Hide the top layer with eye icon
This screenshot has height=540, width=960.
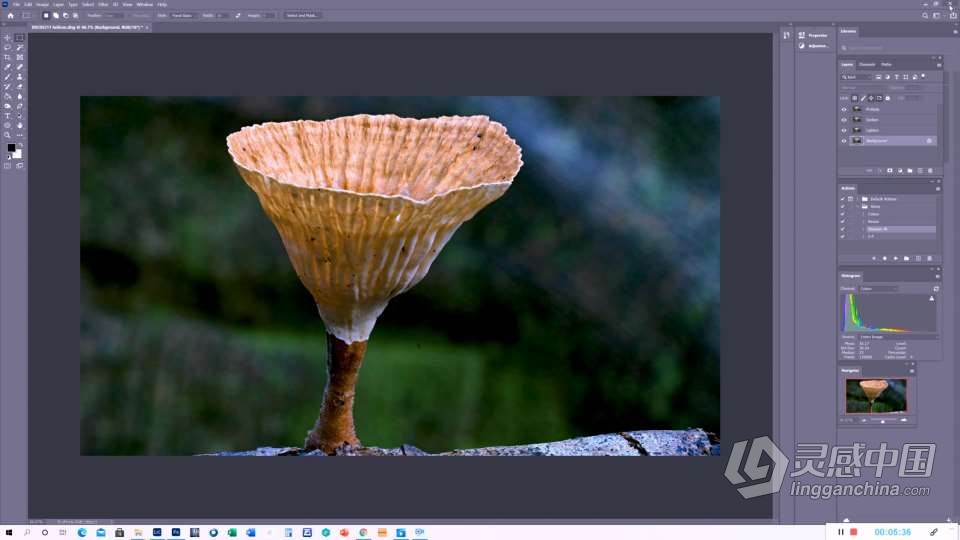point(844,110)
